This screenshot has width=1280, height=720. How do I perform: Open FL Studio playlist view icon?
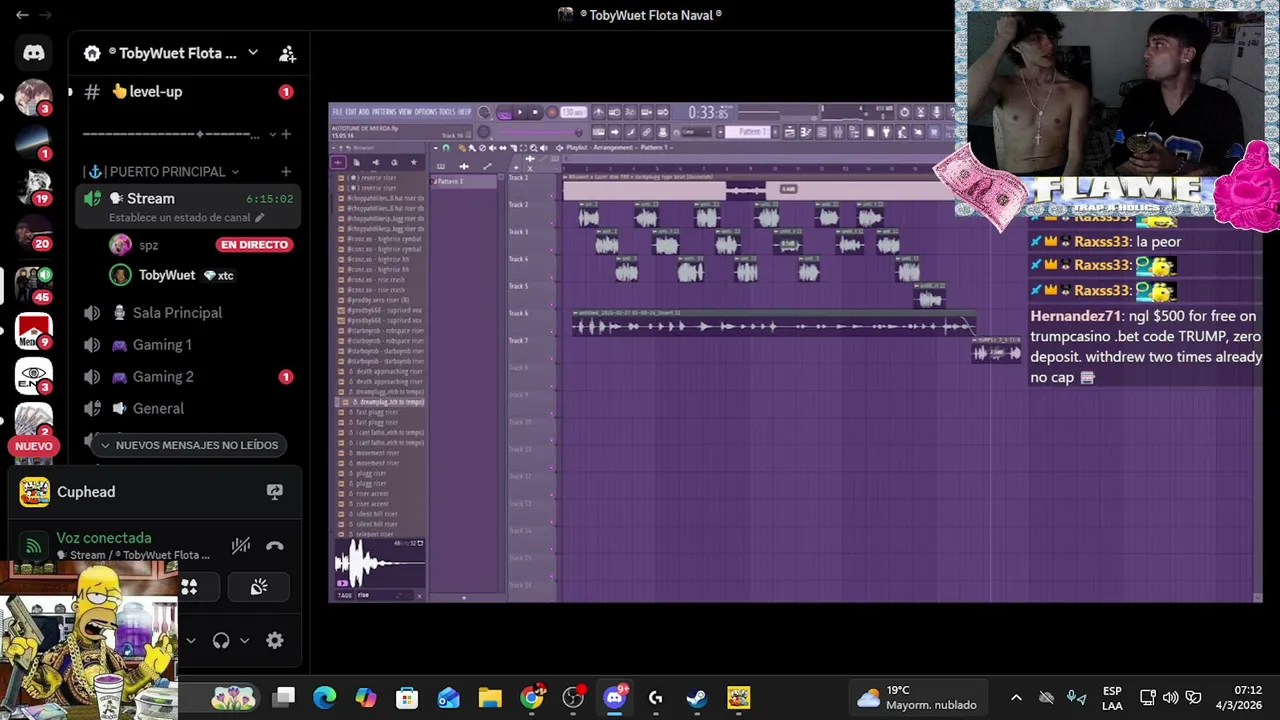(x=790, y=132)
